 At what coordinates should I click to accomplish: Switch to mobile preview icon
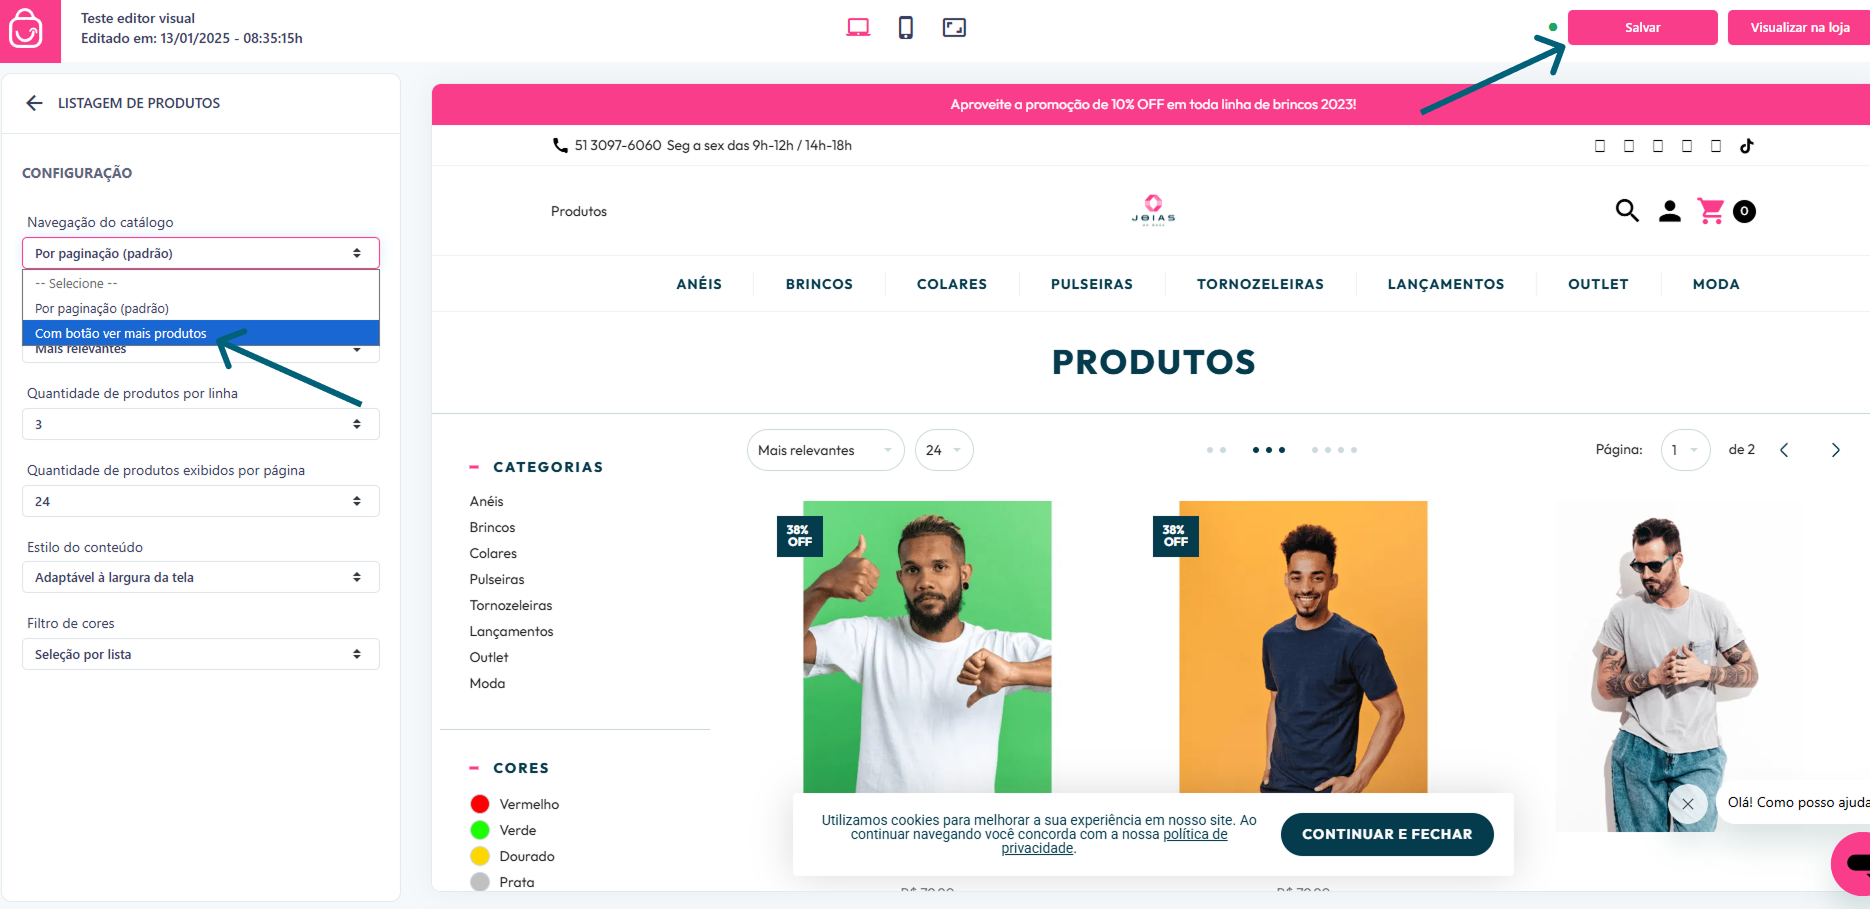click(x=906, y=28)
